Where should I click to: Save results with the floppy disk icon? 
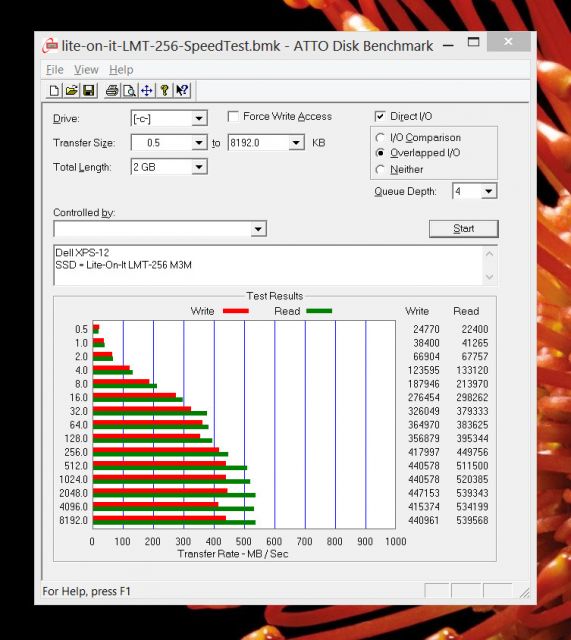(x=89, y=90)
